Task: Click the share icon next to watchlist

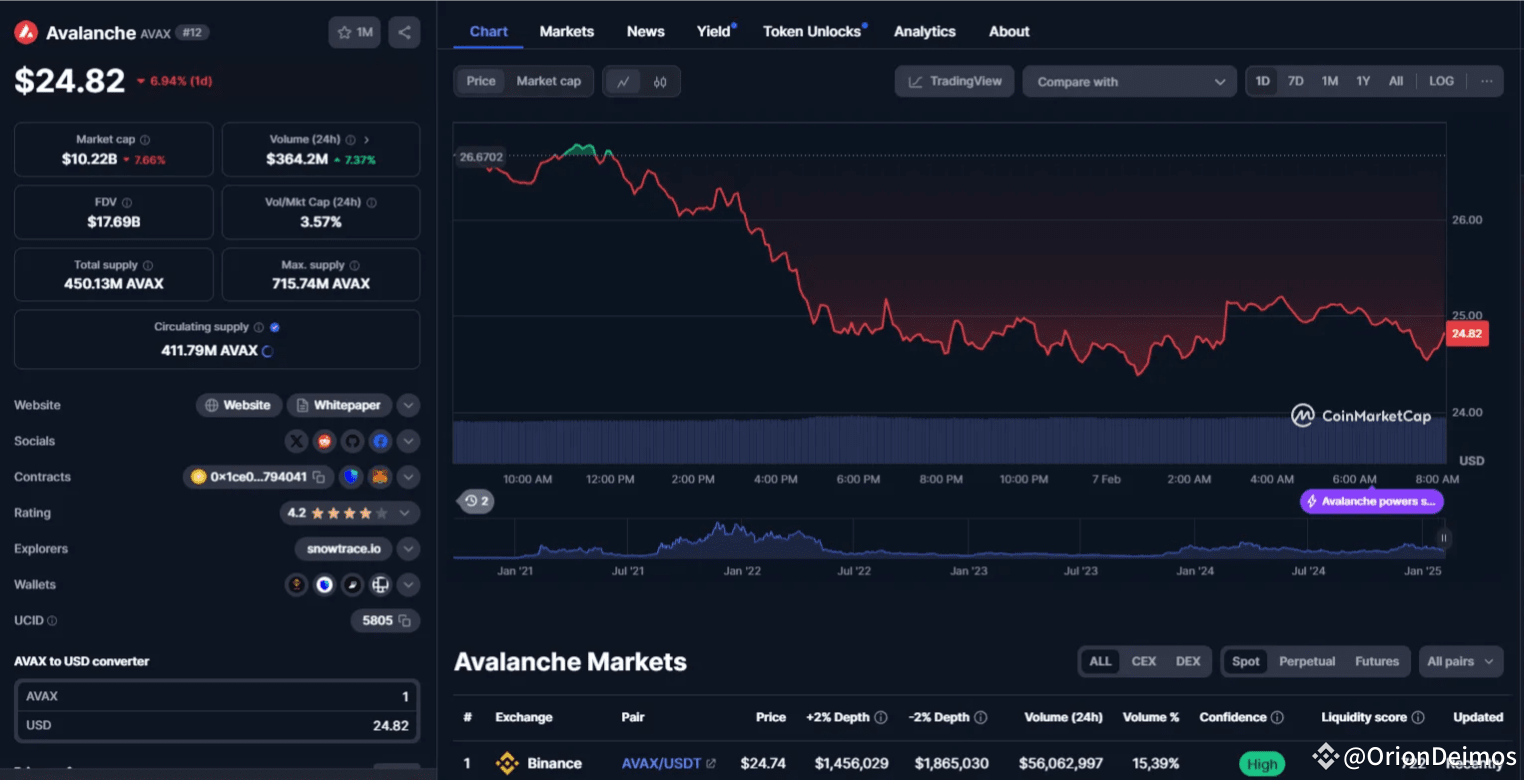Action: 404,32
